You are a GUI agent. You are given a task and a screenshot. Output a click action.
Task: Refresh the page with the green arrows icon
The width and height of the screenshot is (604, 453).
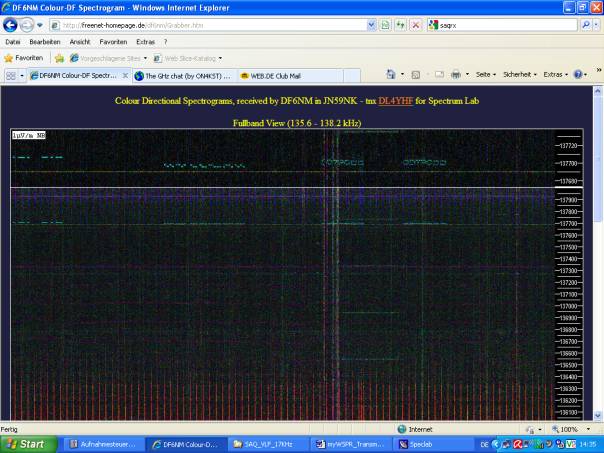[401, 25]
